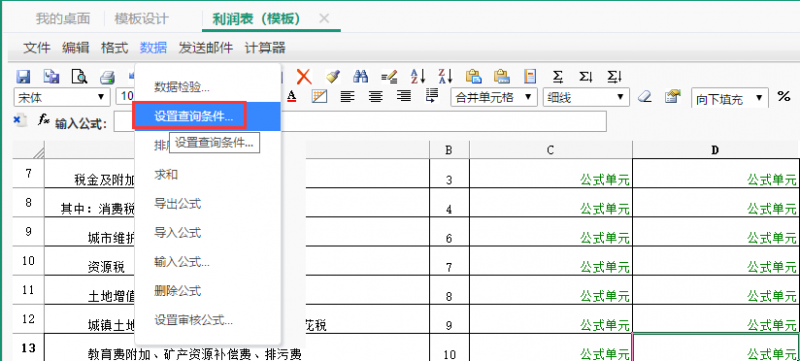
Task: Select 求和 menu entry
Action: [x=208, y=175]
